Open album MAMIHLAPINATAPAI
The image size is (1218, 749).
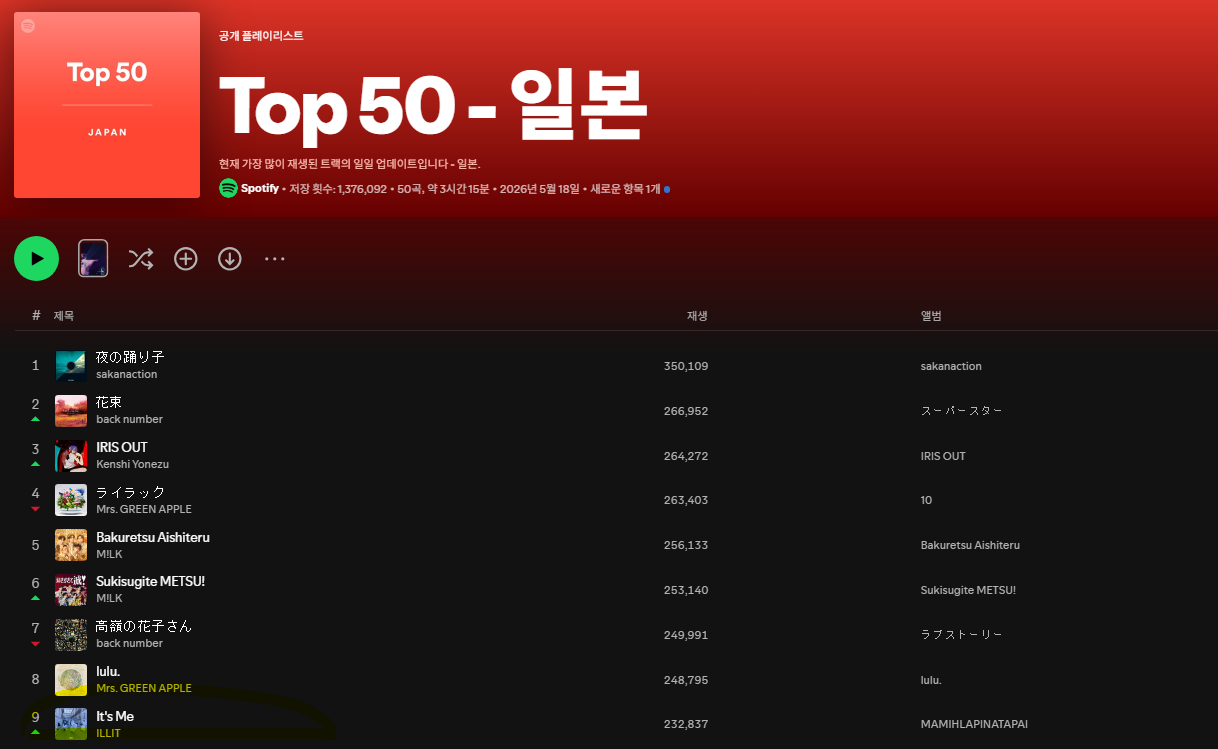[974, 724]
